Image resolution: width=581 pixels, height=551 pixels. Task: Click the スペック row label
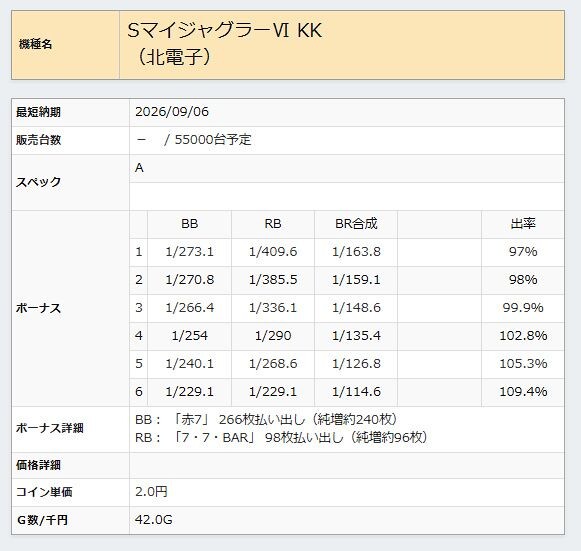pos(38,182)
